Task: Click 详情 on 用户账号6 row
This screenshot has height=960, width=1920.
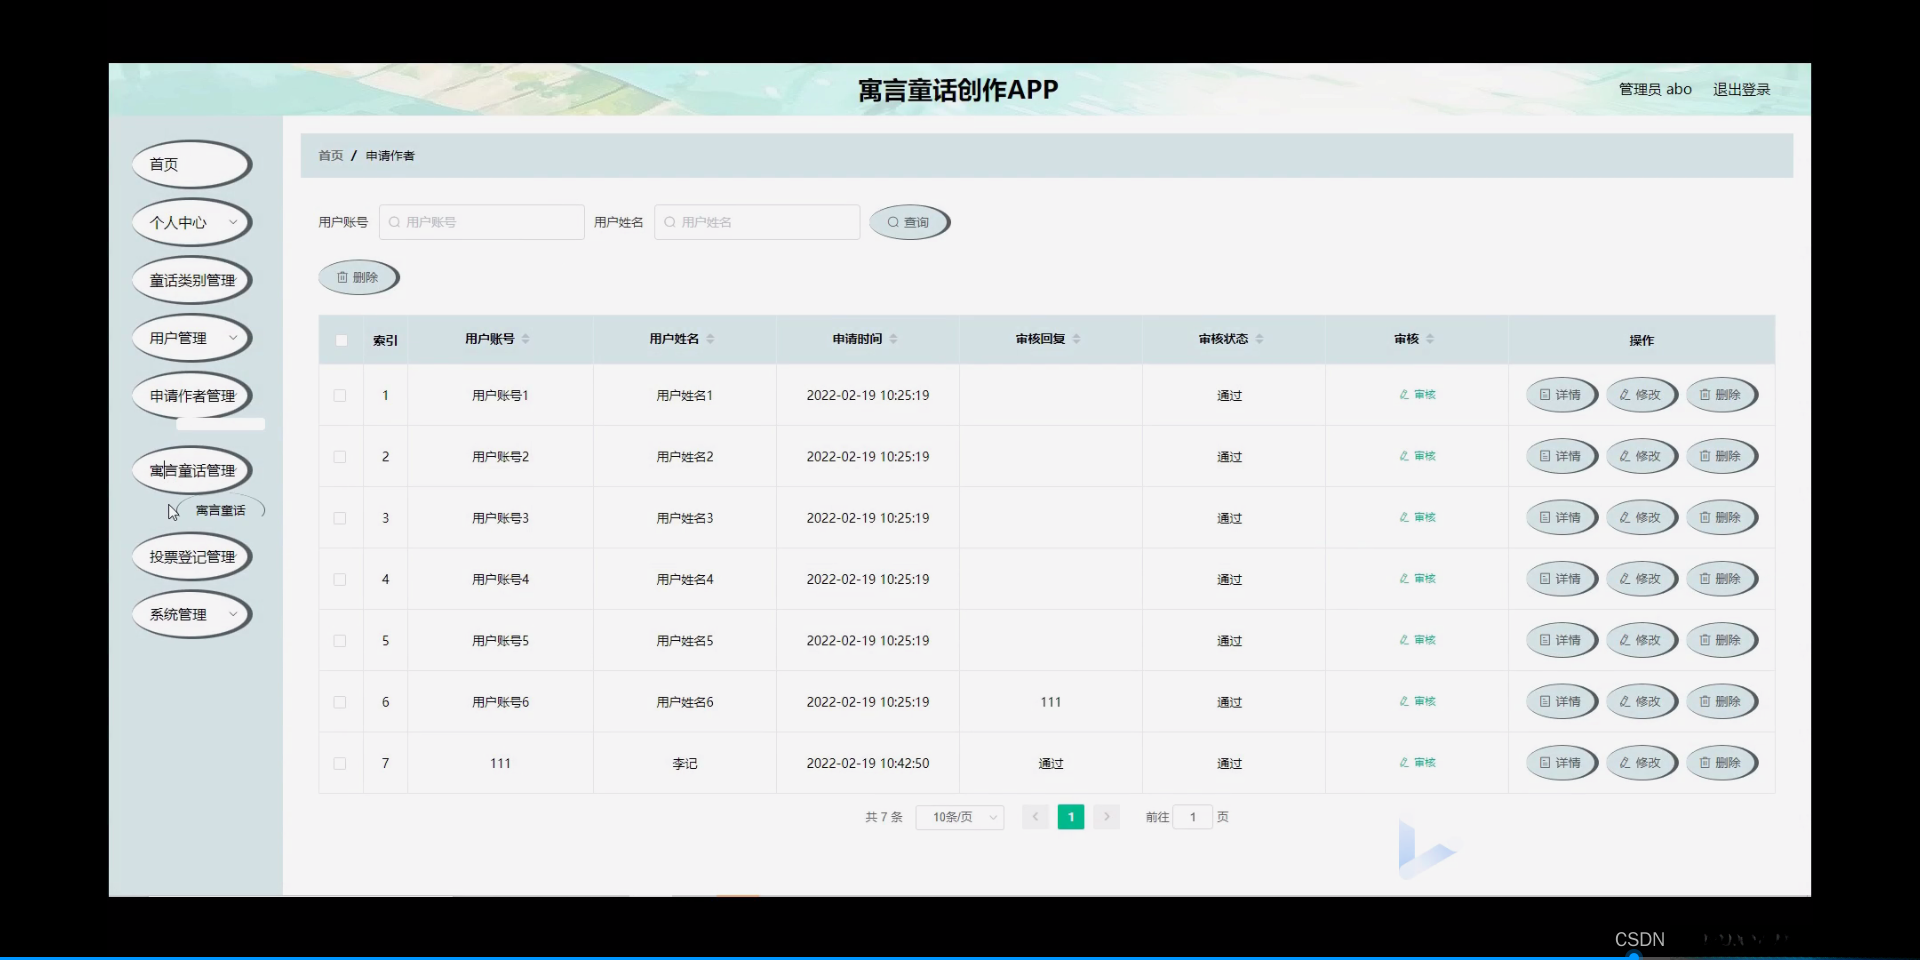Action: pos(1561,701)
